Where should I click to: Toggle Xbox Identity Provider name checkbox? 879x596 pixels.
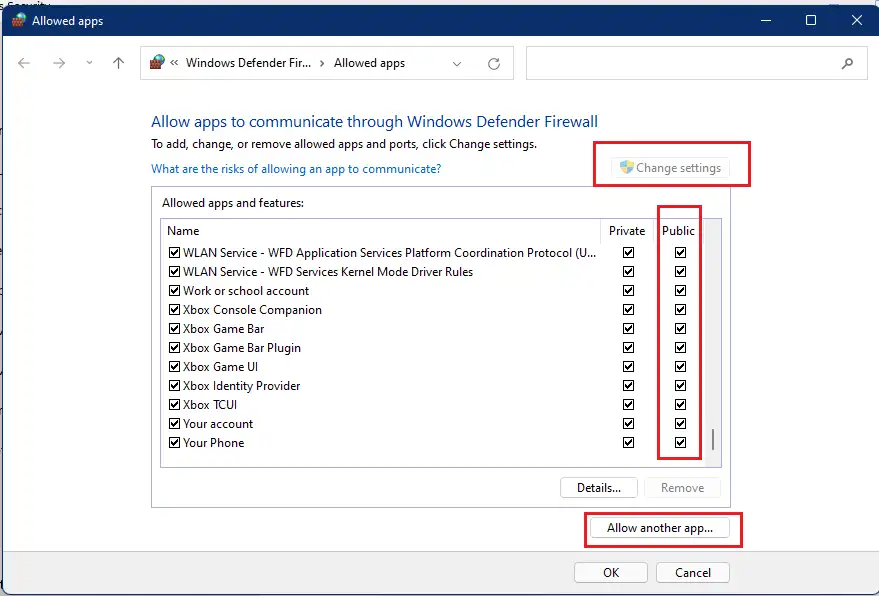(174, 386)
